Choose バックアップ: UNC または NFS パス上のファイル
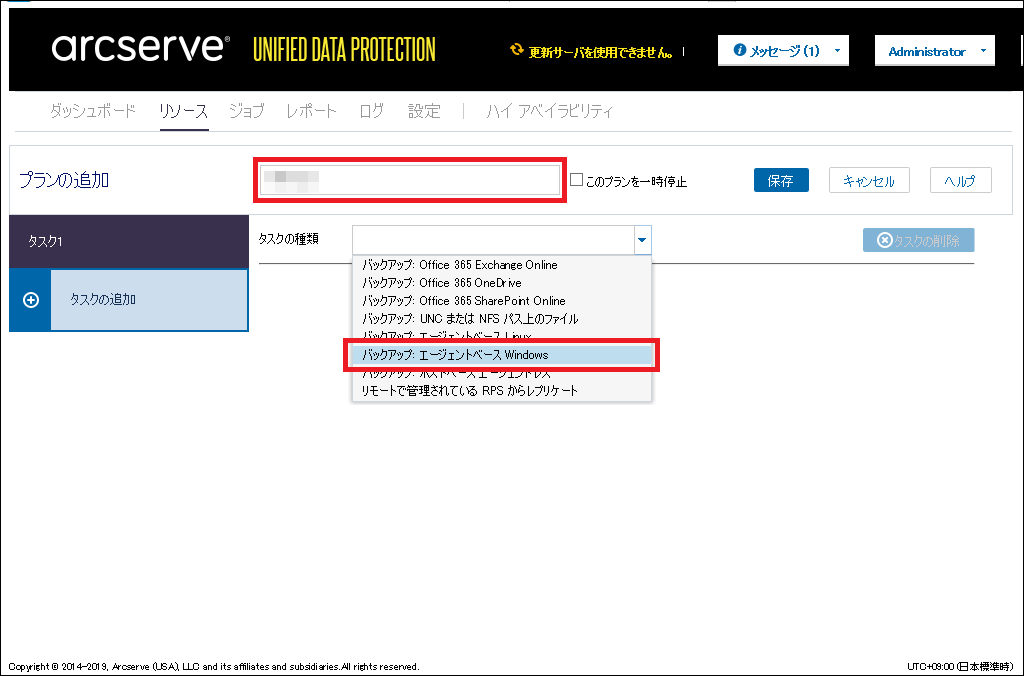This screenshot has width=1024, height=676. point(502,319)
